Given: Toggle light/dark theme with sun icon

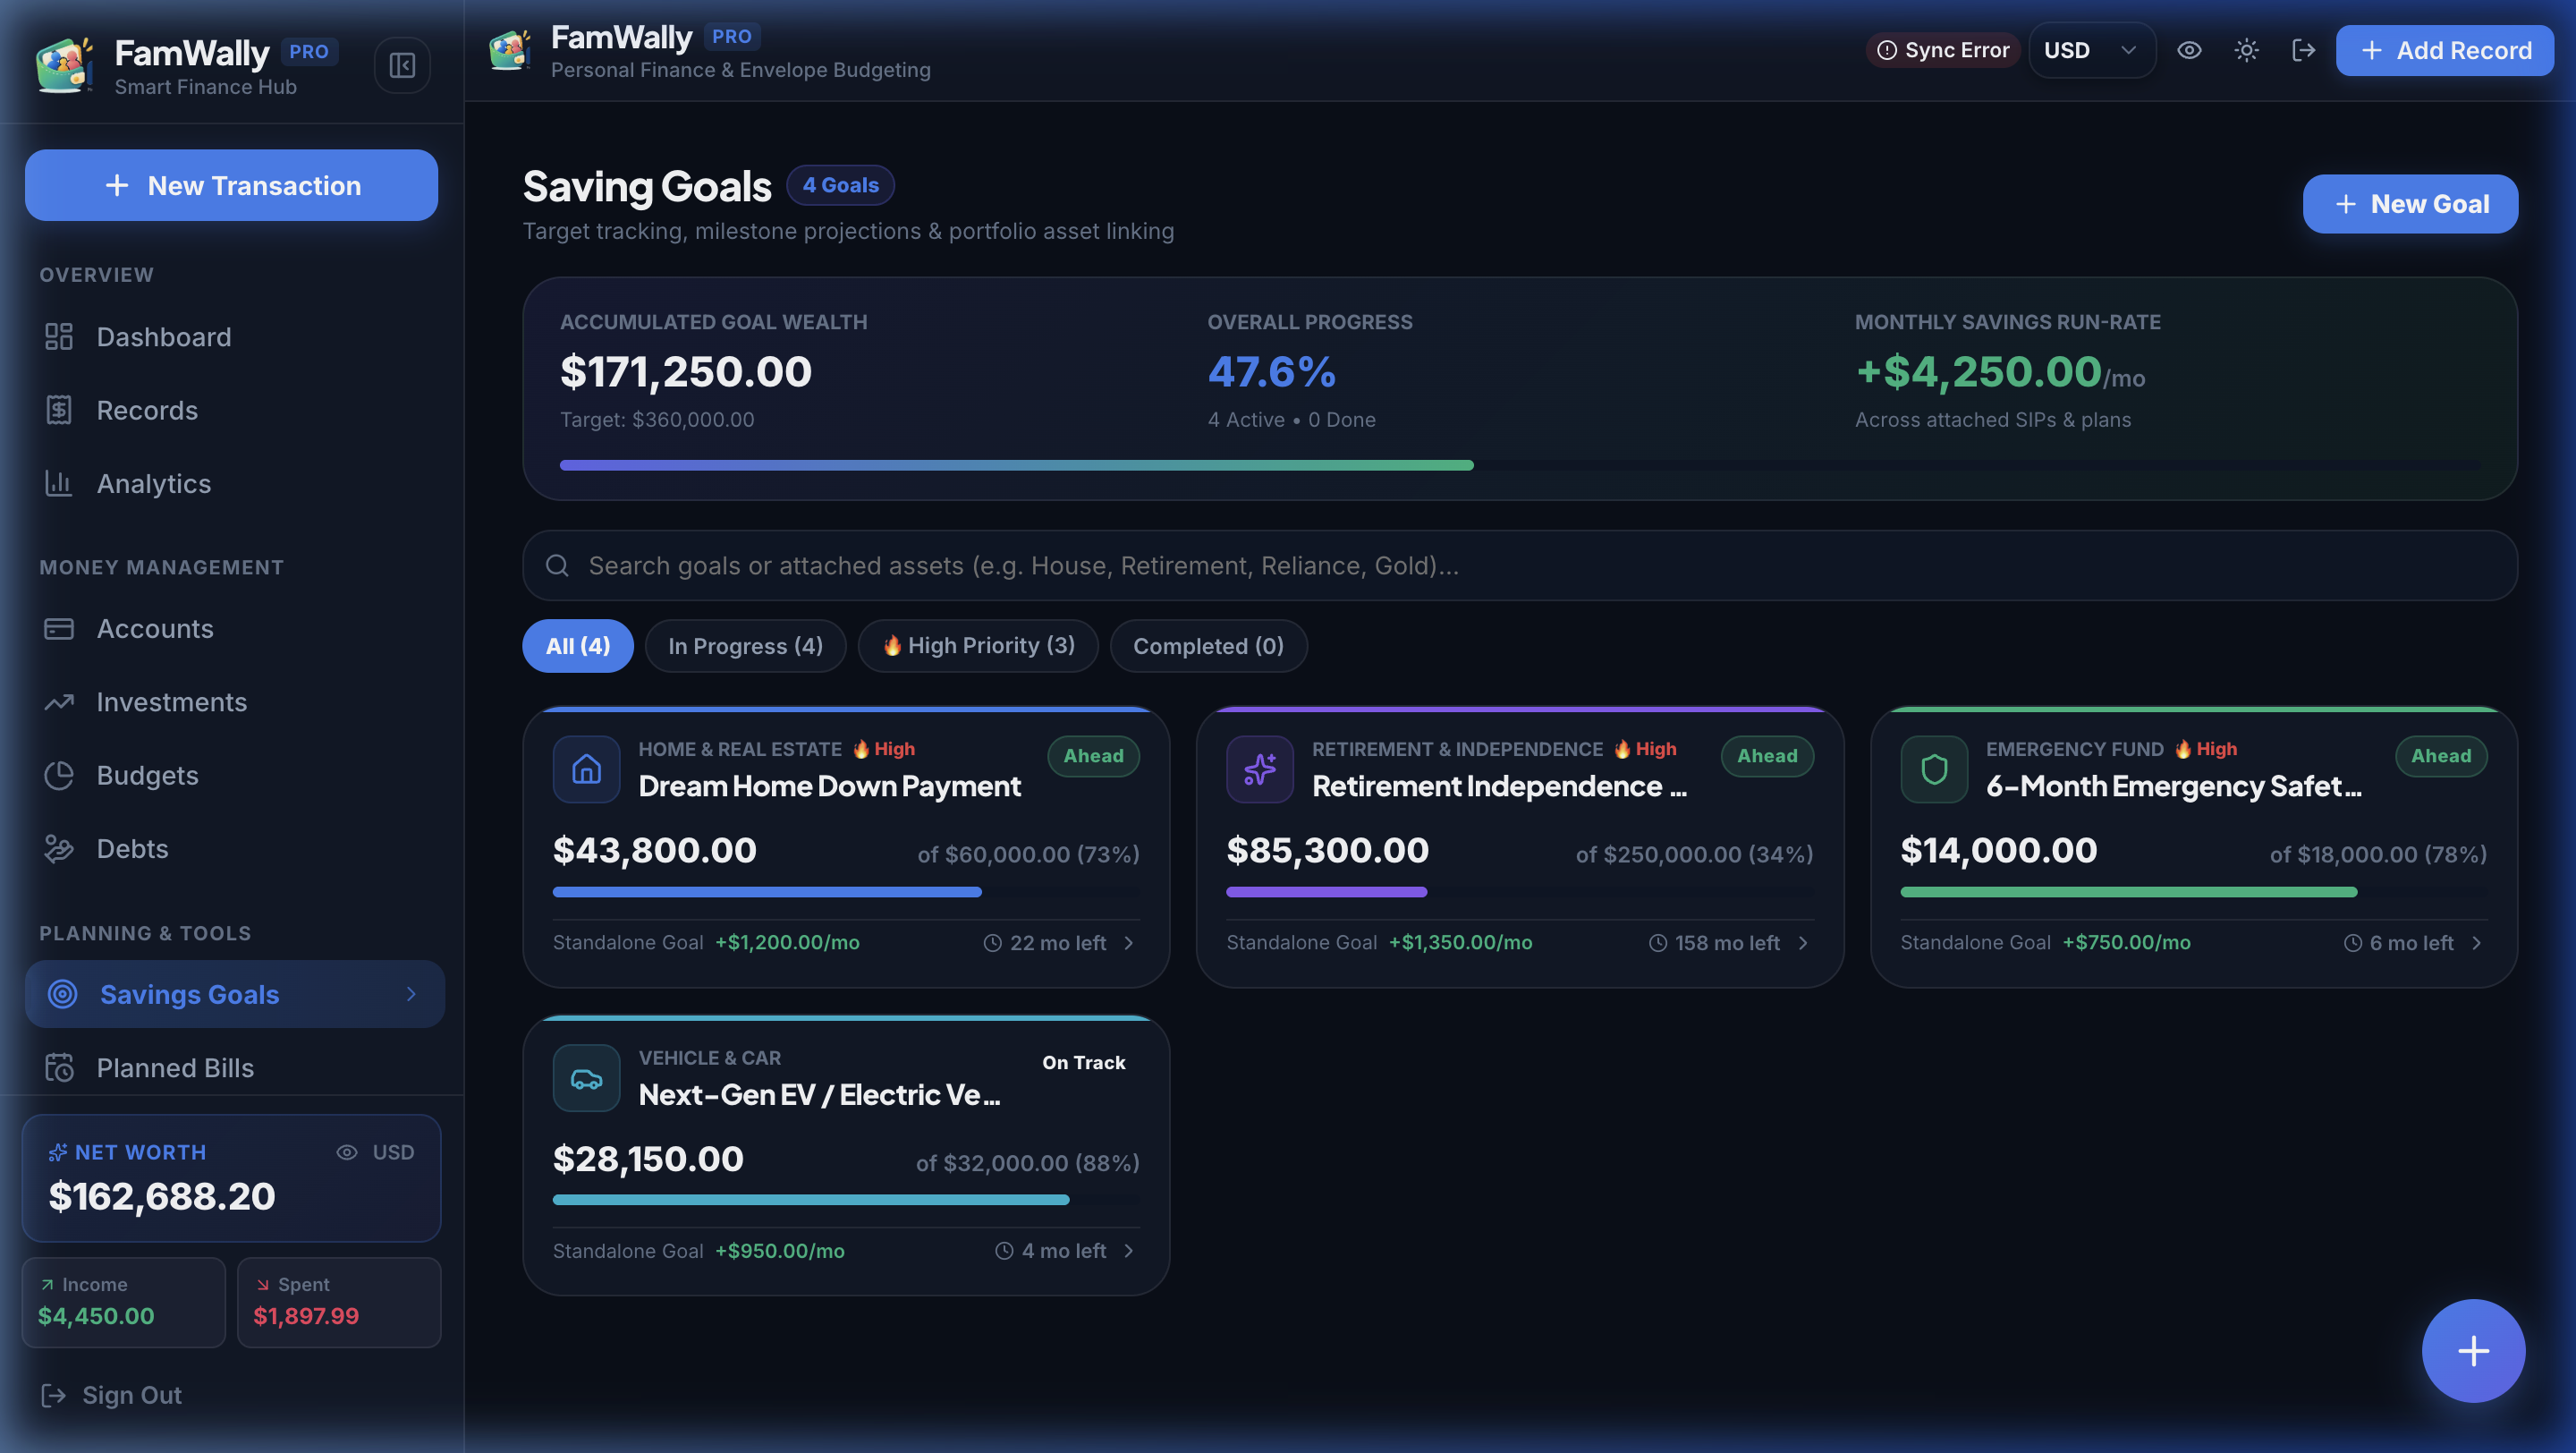Looking at the screenshot, I should point(2247,50).
